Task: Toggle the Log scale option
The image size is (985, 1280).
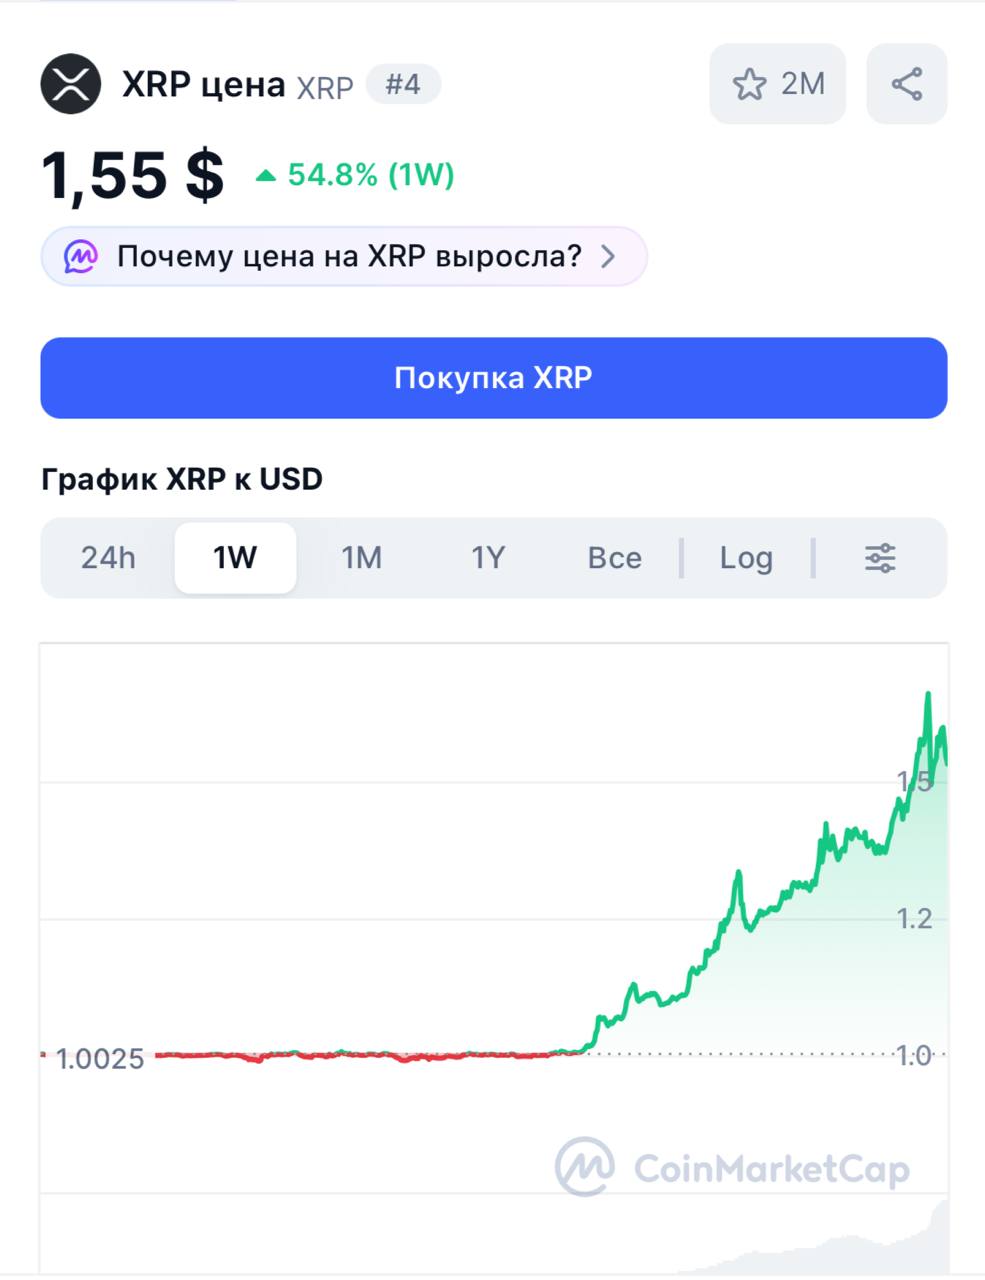Action: [746, 558]
